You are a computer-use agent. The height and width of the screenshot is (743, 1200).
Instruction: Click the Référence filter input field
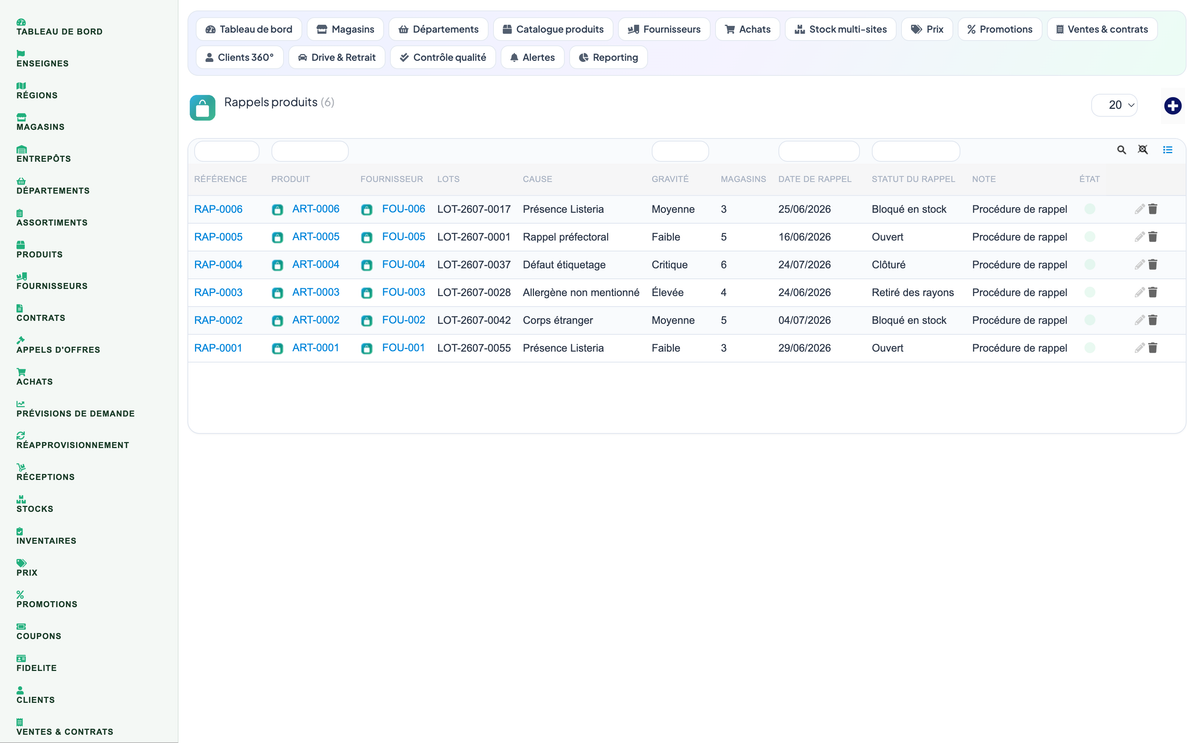click(x=227, y=151)
